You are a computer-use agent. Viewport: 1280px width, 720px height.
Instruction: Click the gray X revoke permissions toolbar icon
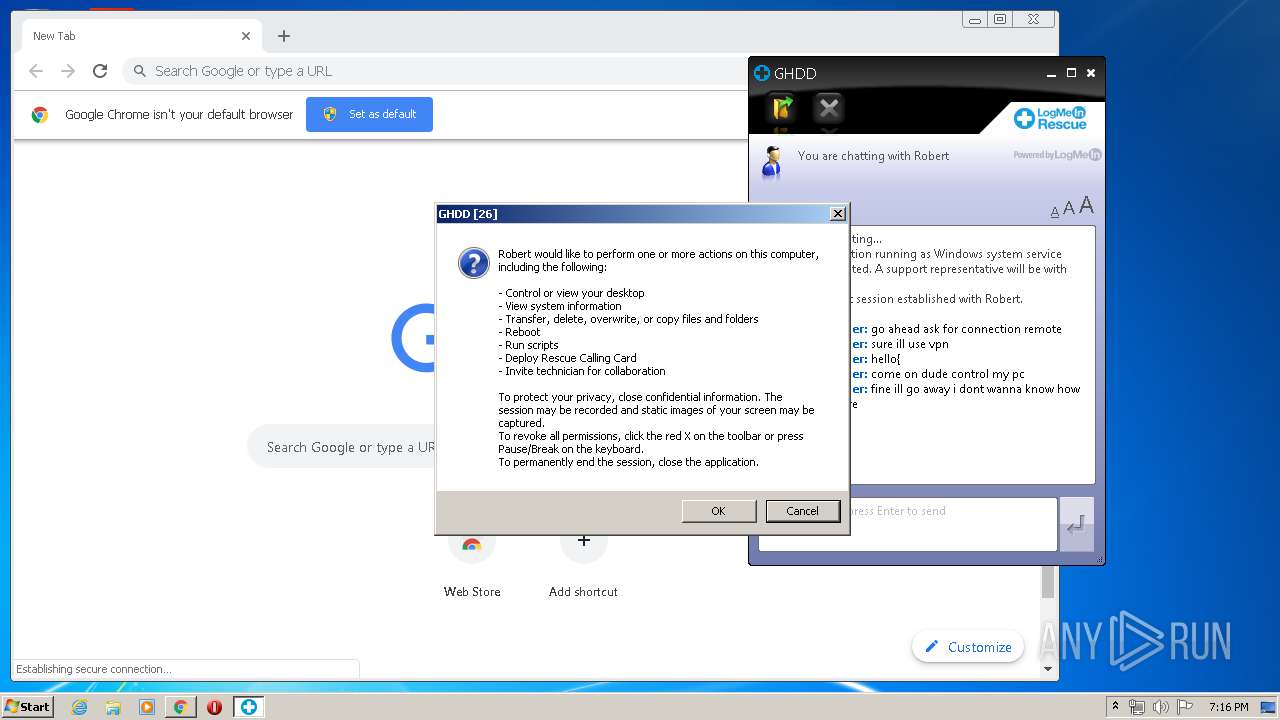828,107
